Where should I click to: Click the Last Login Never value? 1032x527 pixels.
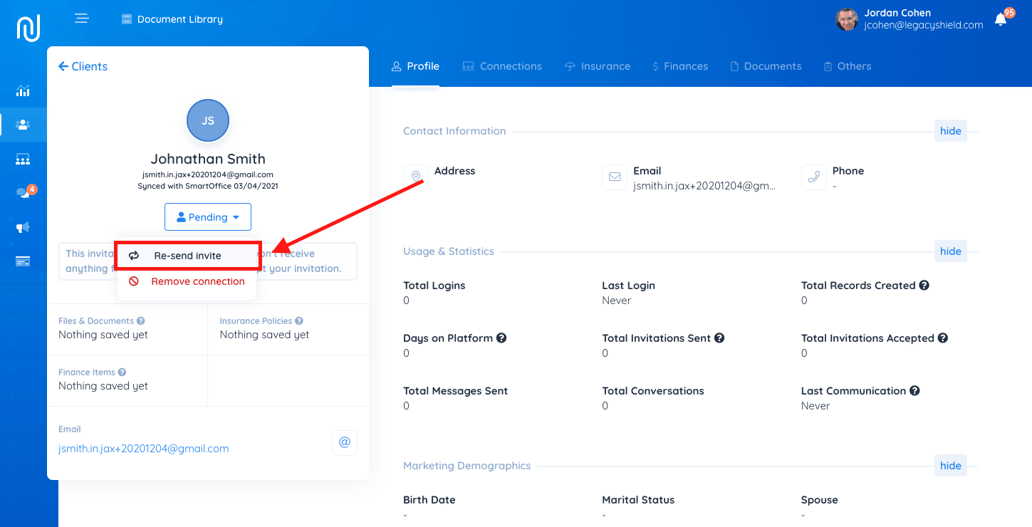click(617, 301)
